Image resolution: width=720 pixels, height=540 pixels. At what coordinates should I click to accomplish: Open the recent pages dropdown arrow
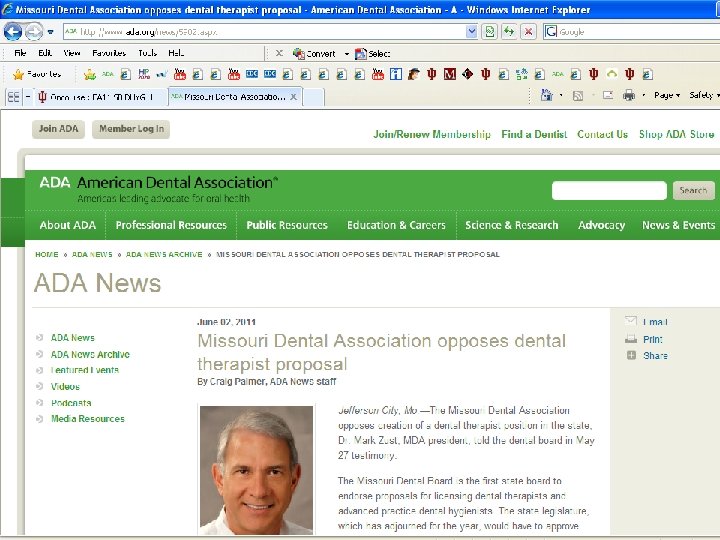51,32
